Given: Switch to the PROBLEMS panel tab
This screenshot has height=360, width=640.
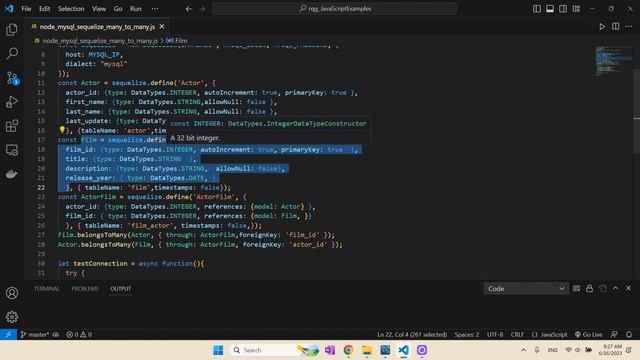Looking at the screenshot, I should click(85, 289).
